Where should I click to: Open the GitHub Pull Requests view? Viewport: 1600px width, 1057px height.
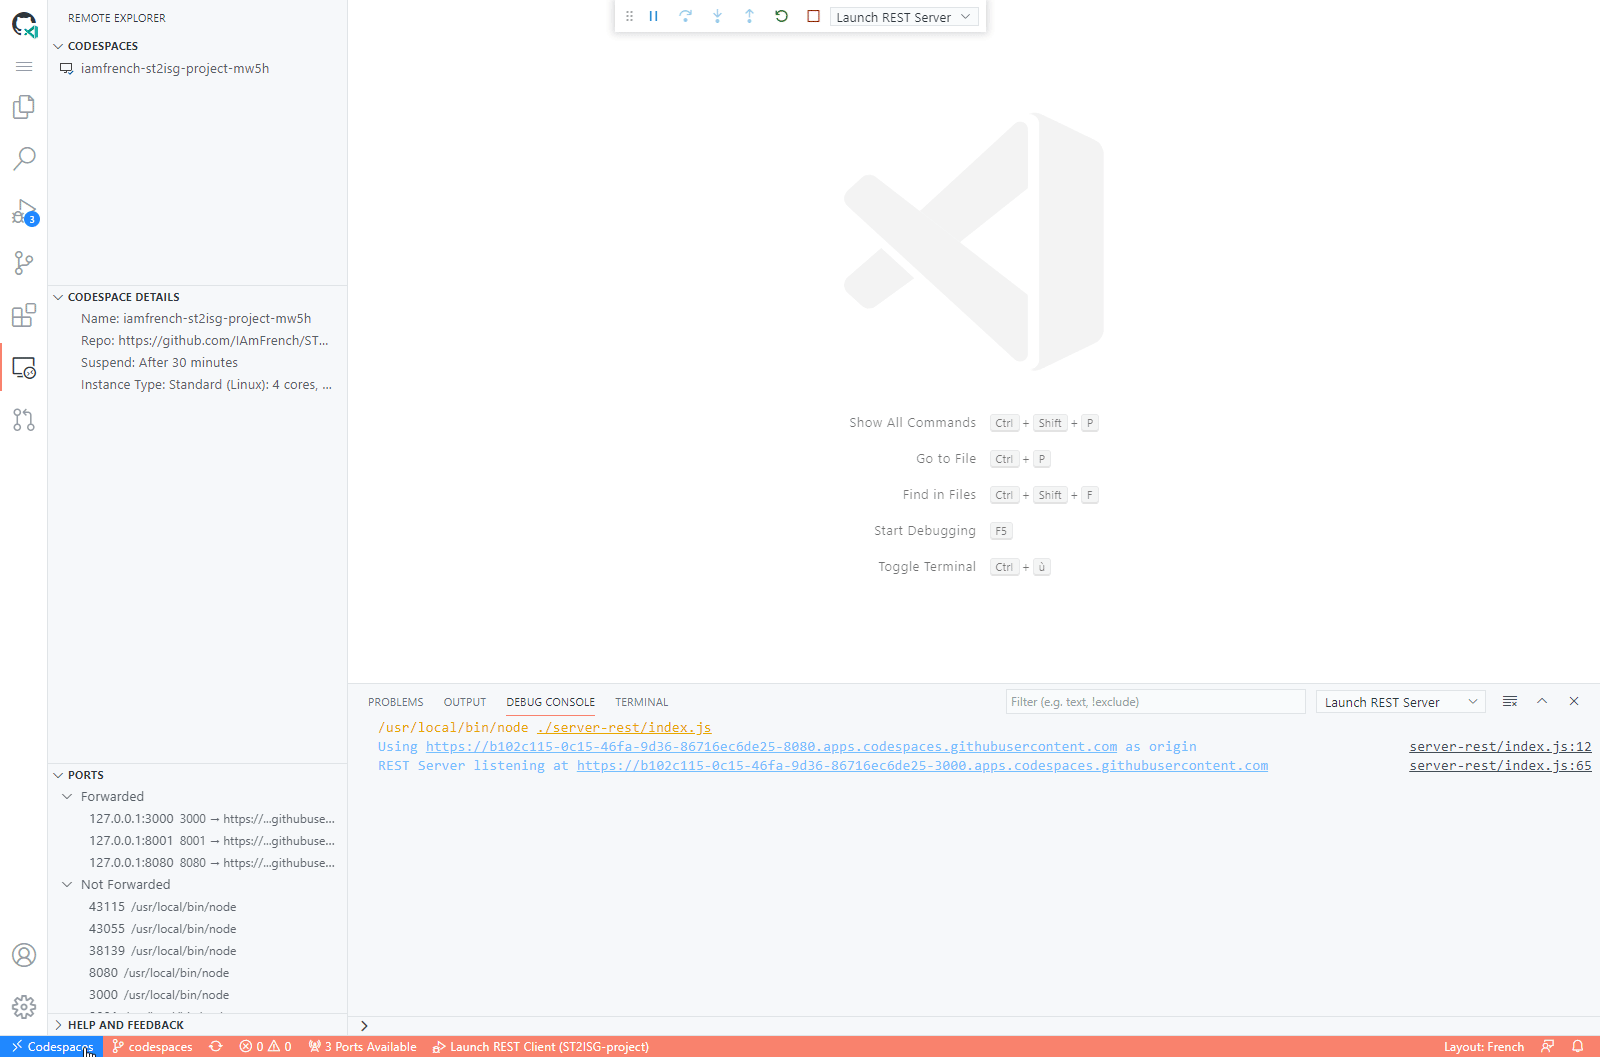point(24,420)
